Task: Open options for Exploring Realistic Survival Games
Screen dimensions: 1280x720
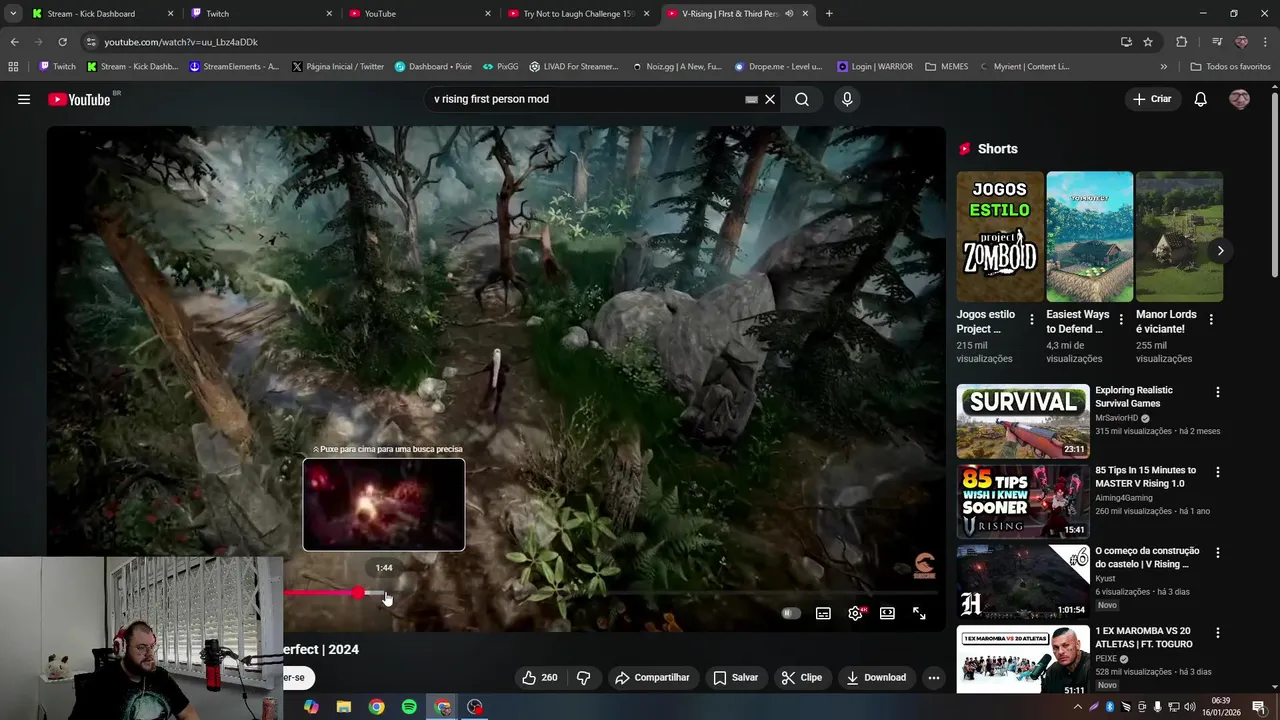Action: [1217, 392]
